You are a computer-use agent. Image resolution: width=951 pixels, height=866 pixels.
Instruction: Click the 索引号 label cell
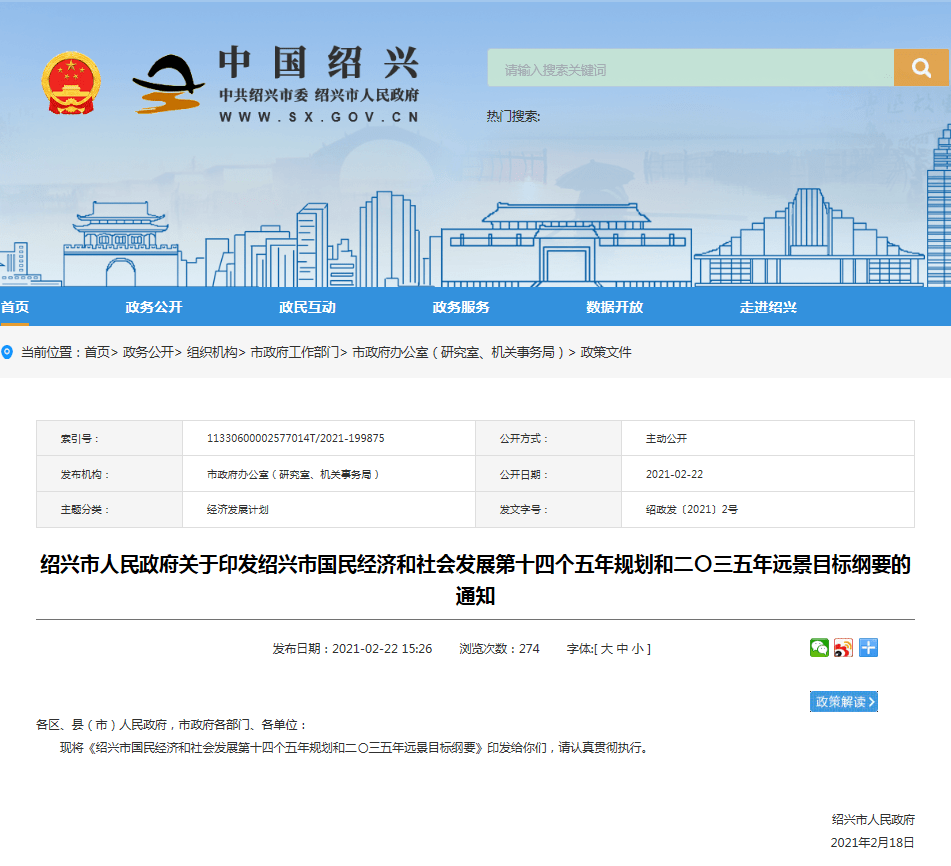point(109,438)
